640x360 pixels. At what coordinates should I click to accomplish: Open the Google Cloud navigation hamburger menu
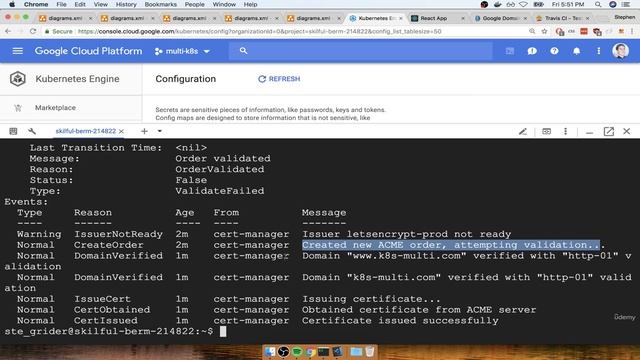[18, 51]
